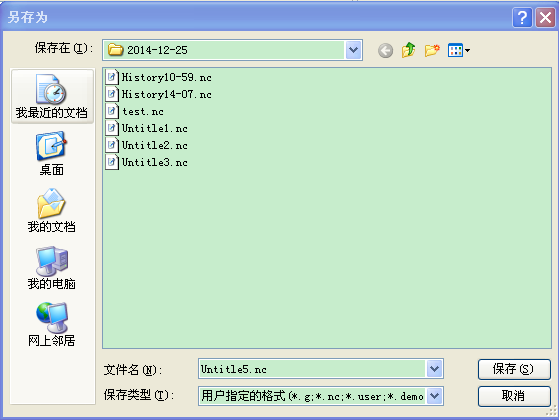
Task: Click the Untitle3.nc file icon
Action: [112, 162]
